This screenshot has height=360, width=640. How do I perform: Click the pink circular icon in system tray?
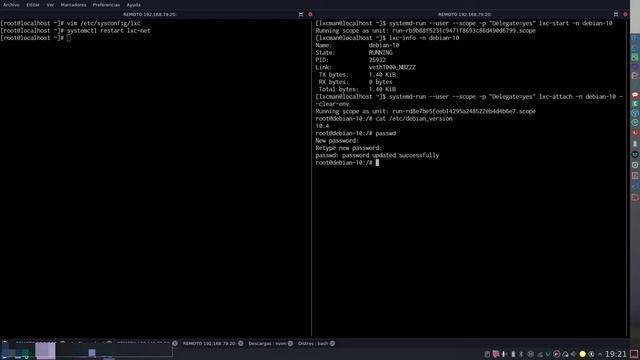(x=557, y=354)
